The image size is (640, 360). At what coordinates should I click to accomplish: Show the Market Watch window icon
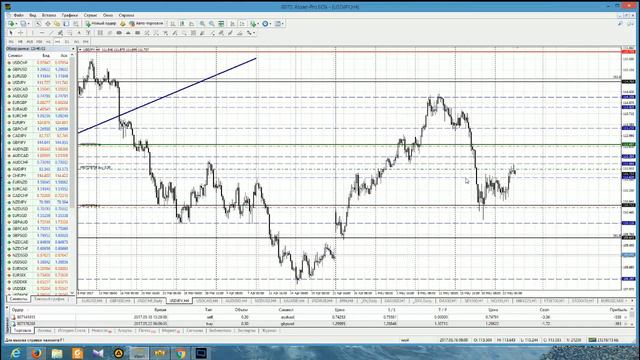[38, 24]
